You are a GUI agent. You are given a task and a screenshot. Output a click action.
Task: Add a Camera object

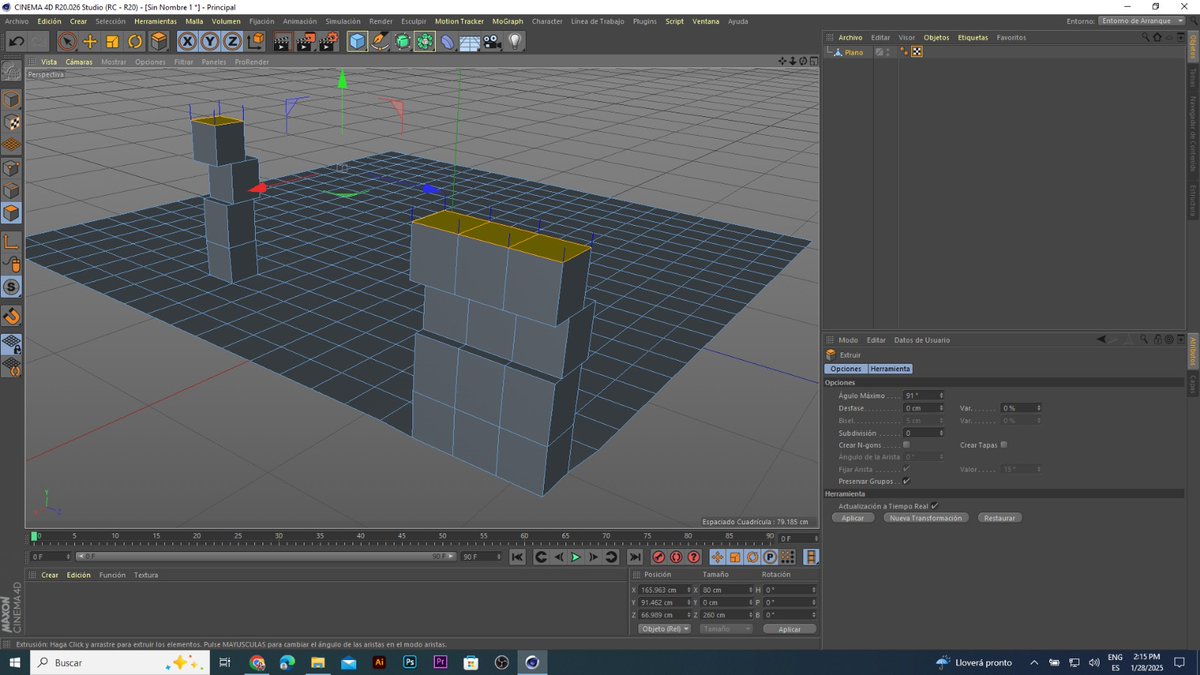point(491,41)
